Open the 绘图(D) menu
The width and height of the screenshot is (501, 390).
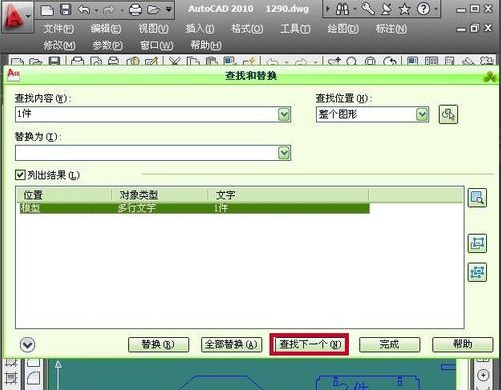click(343, 29)
